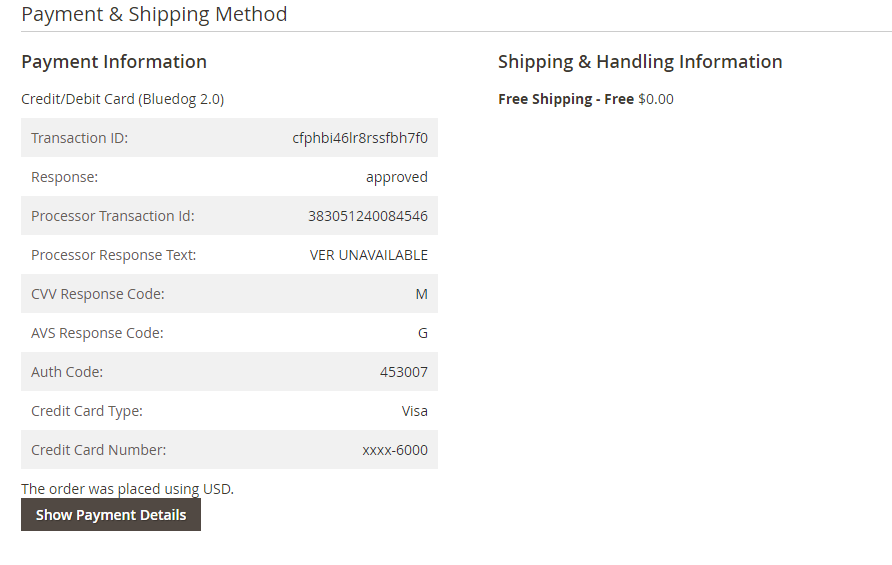Click the CVV Response Code label
Image resolution: width=892 pixels, height=565 pixels.
(x=98, y=294)
